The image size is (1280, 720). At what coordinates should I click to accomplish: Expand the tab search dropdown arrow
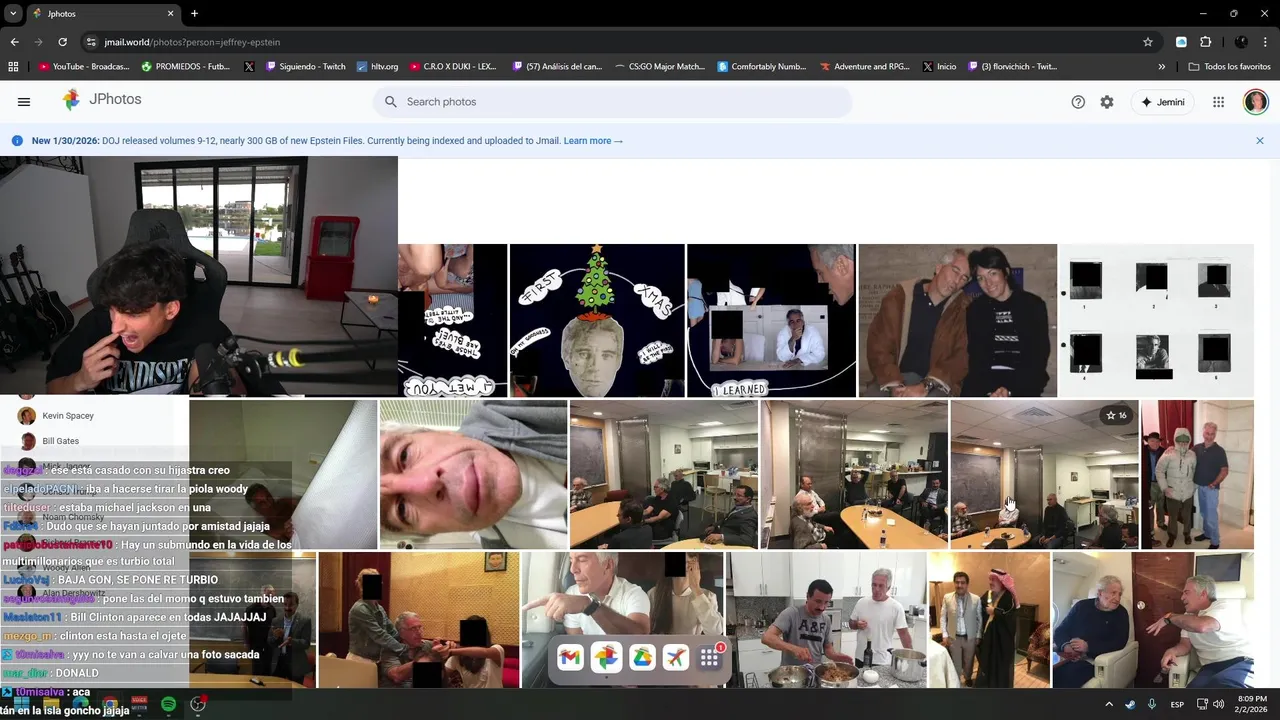(13, 14)
